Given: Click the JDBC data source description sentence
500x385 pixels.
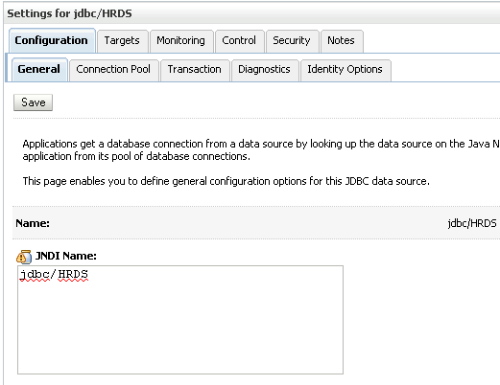Looking at the screenshot, I should click(x=226, y=181).
